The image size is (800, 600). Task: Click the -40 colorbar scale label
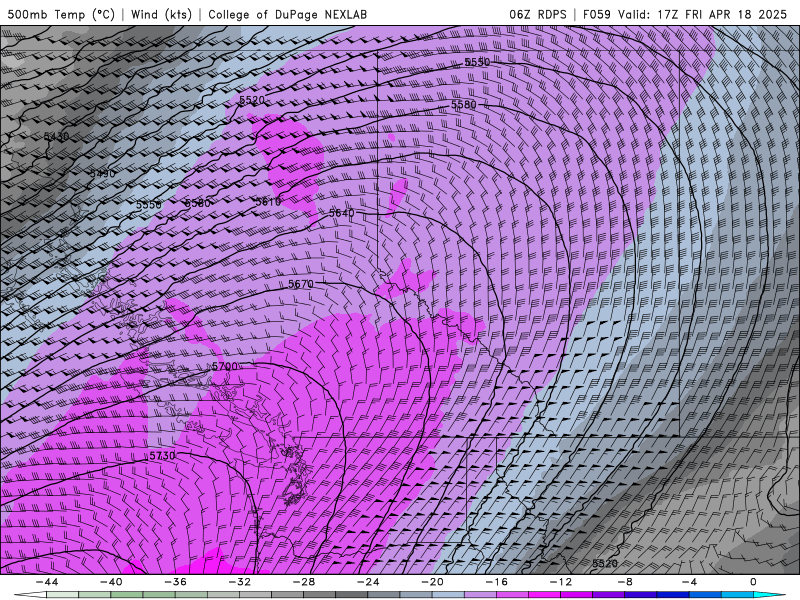pyautogui.click(x=111, y=582)
